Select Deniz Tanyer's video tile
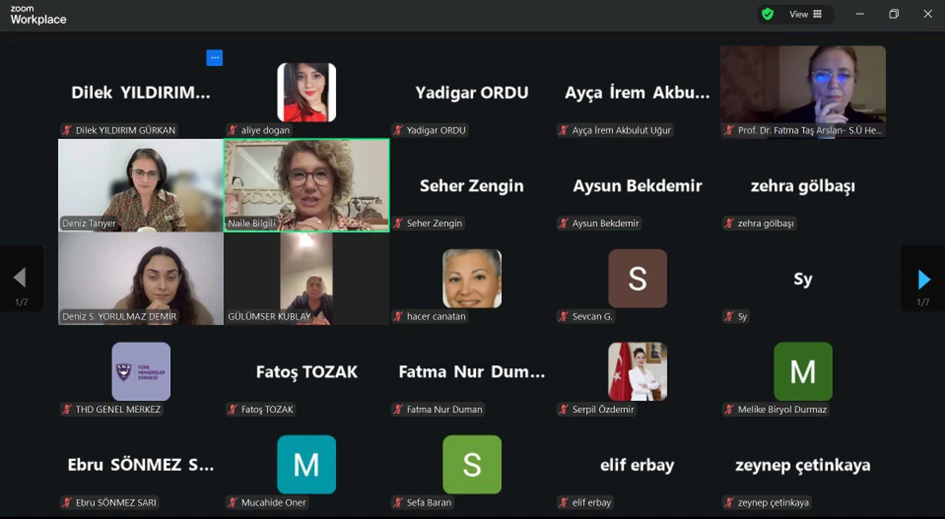Viewport: 945px width, 519px height. pyautogui.click(x=141, y=186)
